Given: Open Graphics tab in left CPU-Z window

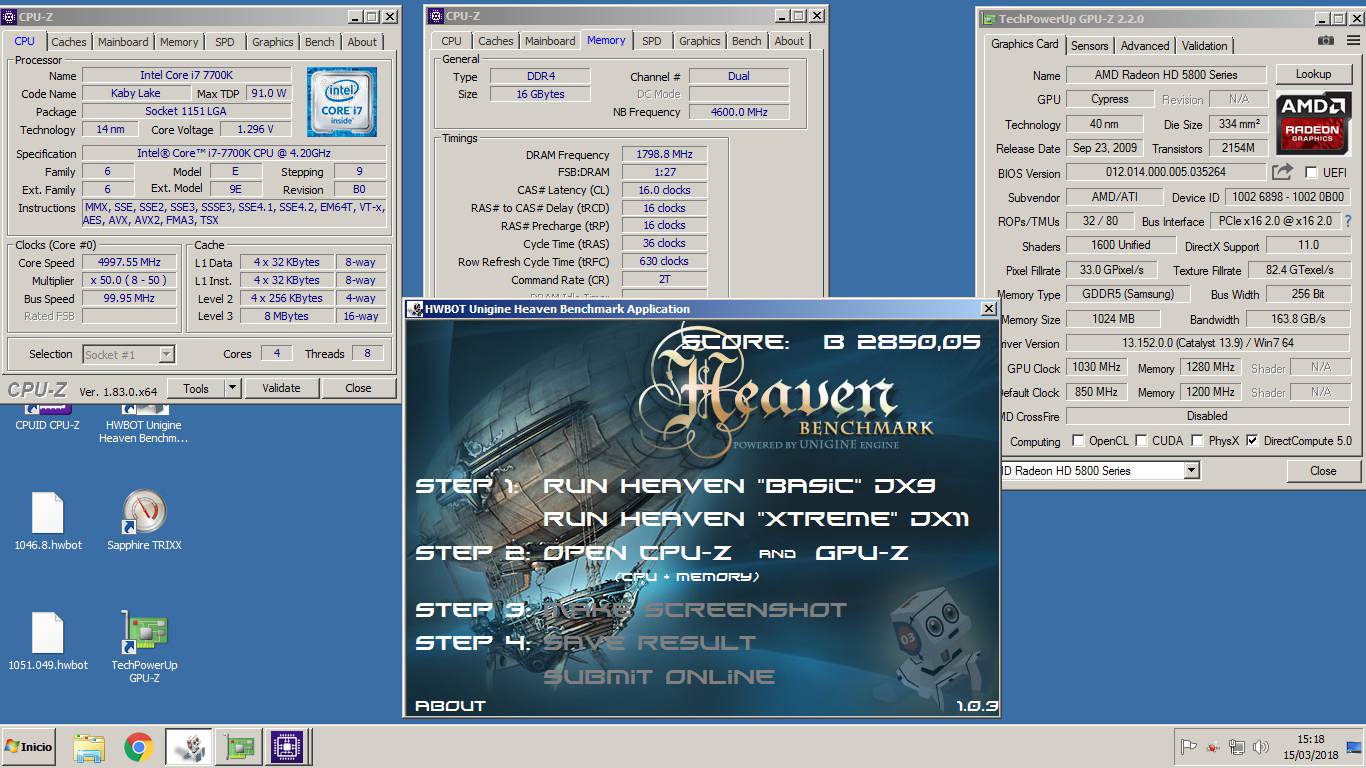Looking at the screenshot, I should (x=273, y=42).
